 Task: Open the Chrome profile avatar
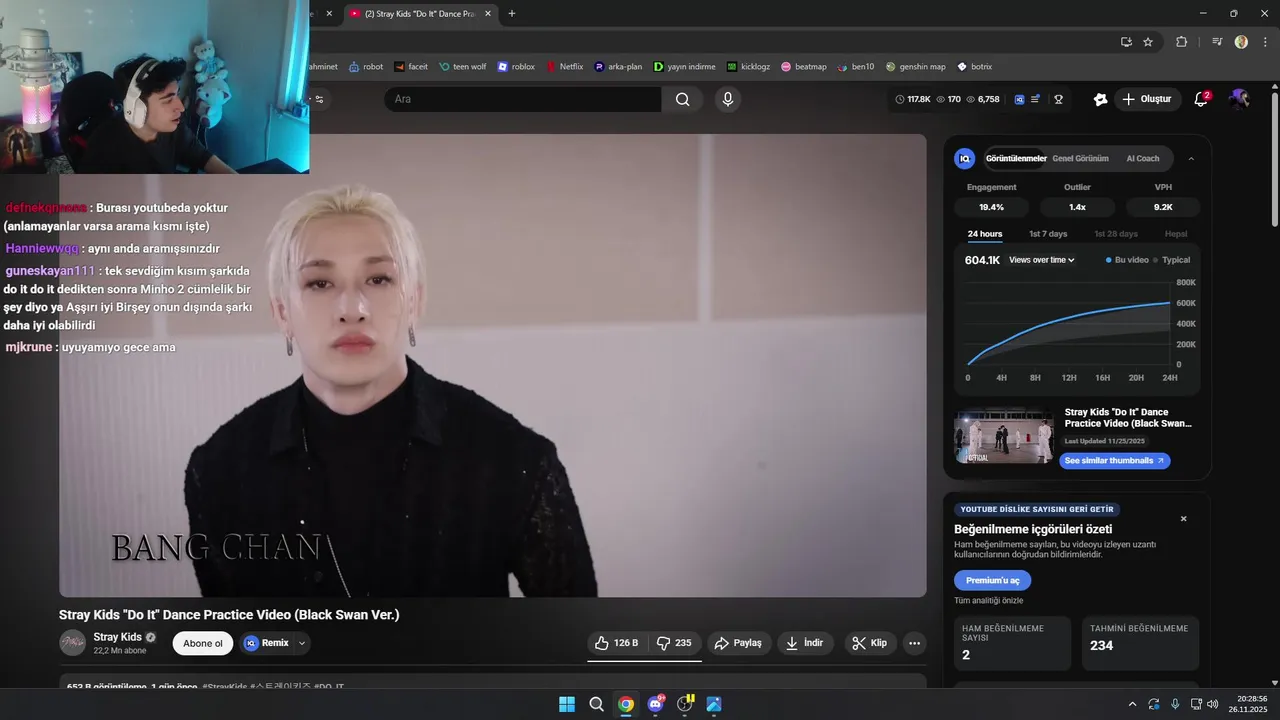coord(1241,41)
